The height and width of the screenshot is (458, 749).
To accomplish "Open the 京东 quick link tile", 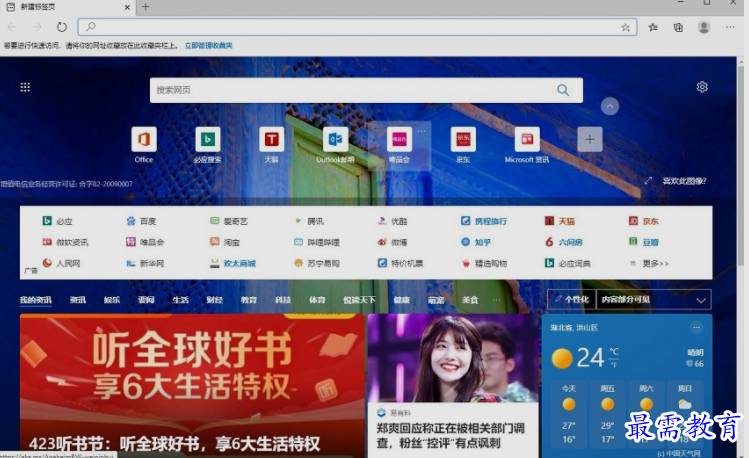I will click(463, 145).
